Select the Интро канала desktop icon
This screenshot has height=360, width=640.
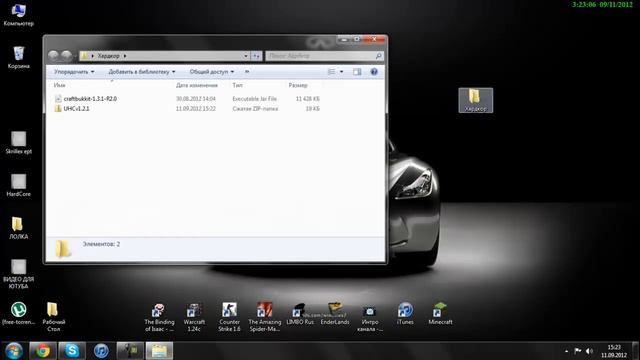tap(370, 318)
